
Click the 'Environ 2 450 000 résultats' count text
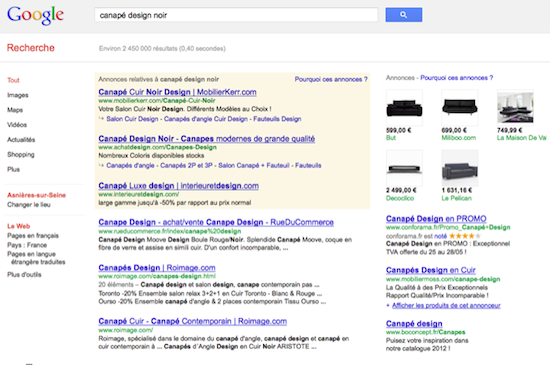[162, 48]
